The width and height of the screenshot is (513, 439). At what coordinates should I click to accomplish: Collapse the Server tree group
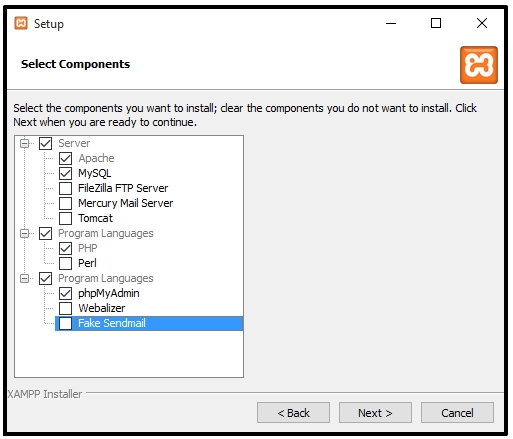(x=24, y=143)
